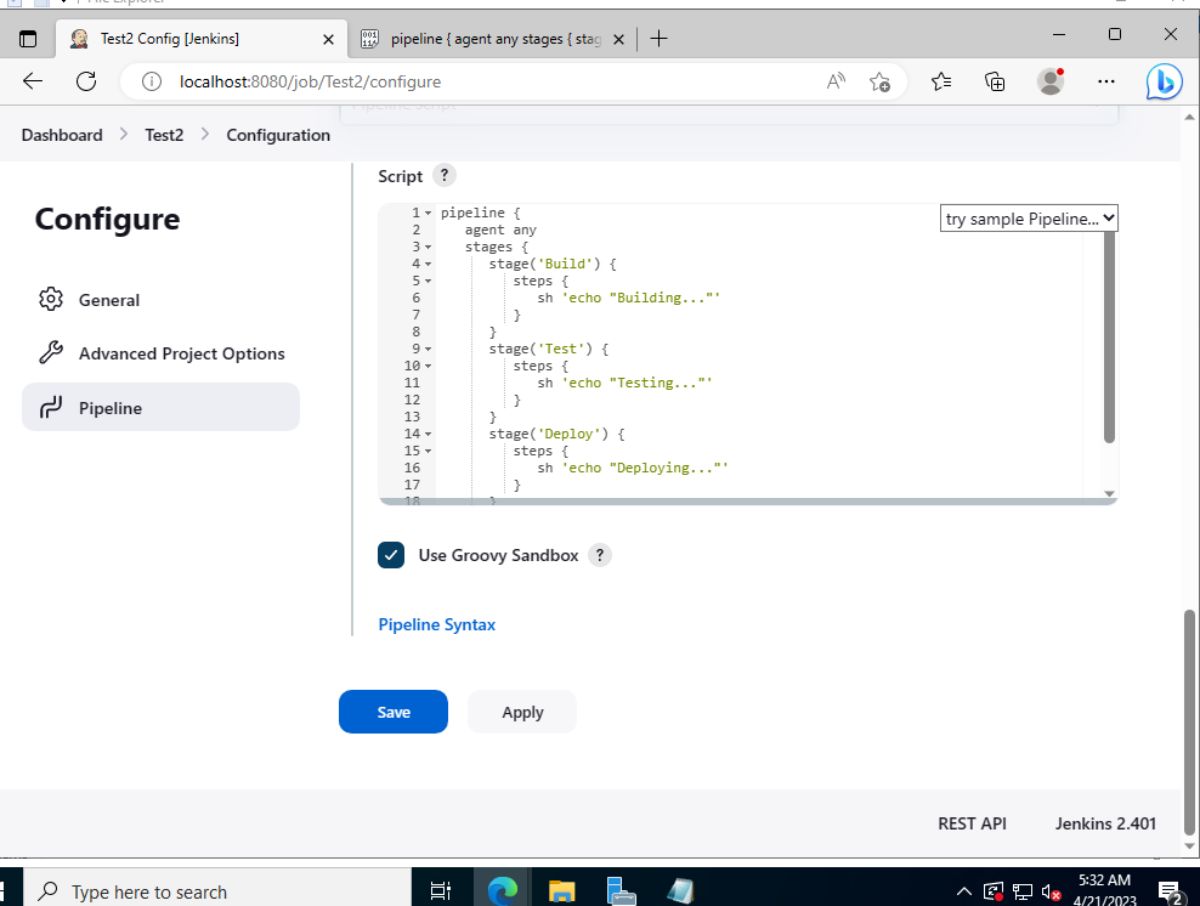Image resolution: width=1200 pixels, height=906 pixels.
Task: Click the Groovy Sandbox help question mark
Action: coord(599,554)
